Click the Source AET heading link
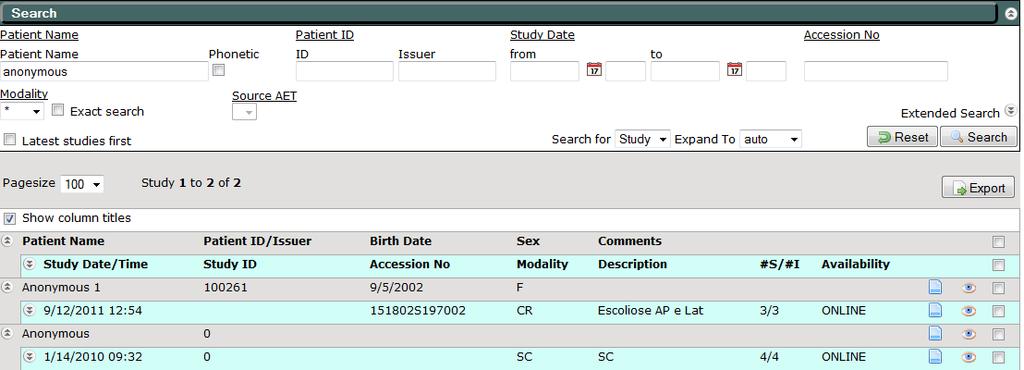The width and height of the screenshot is (1024, 370). tap(264, 96)
